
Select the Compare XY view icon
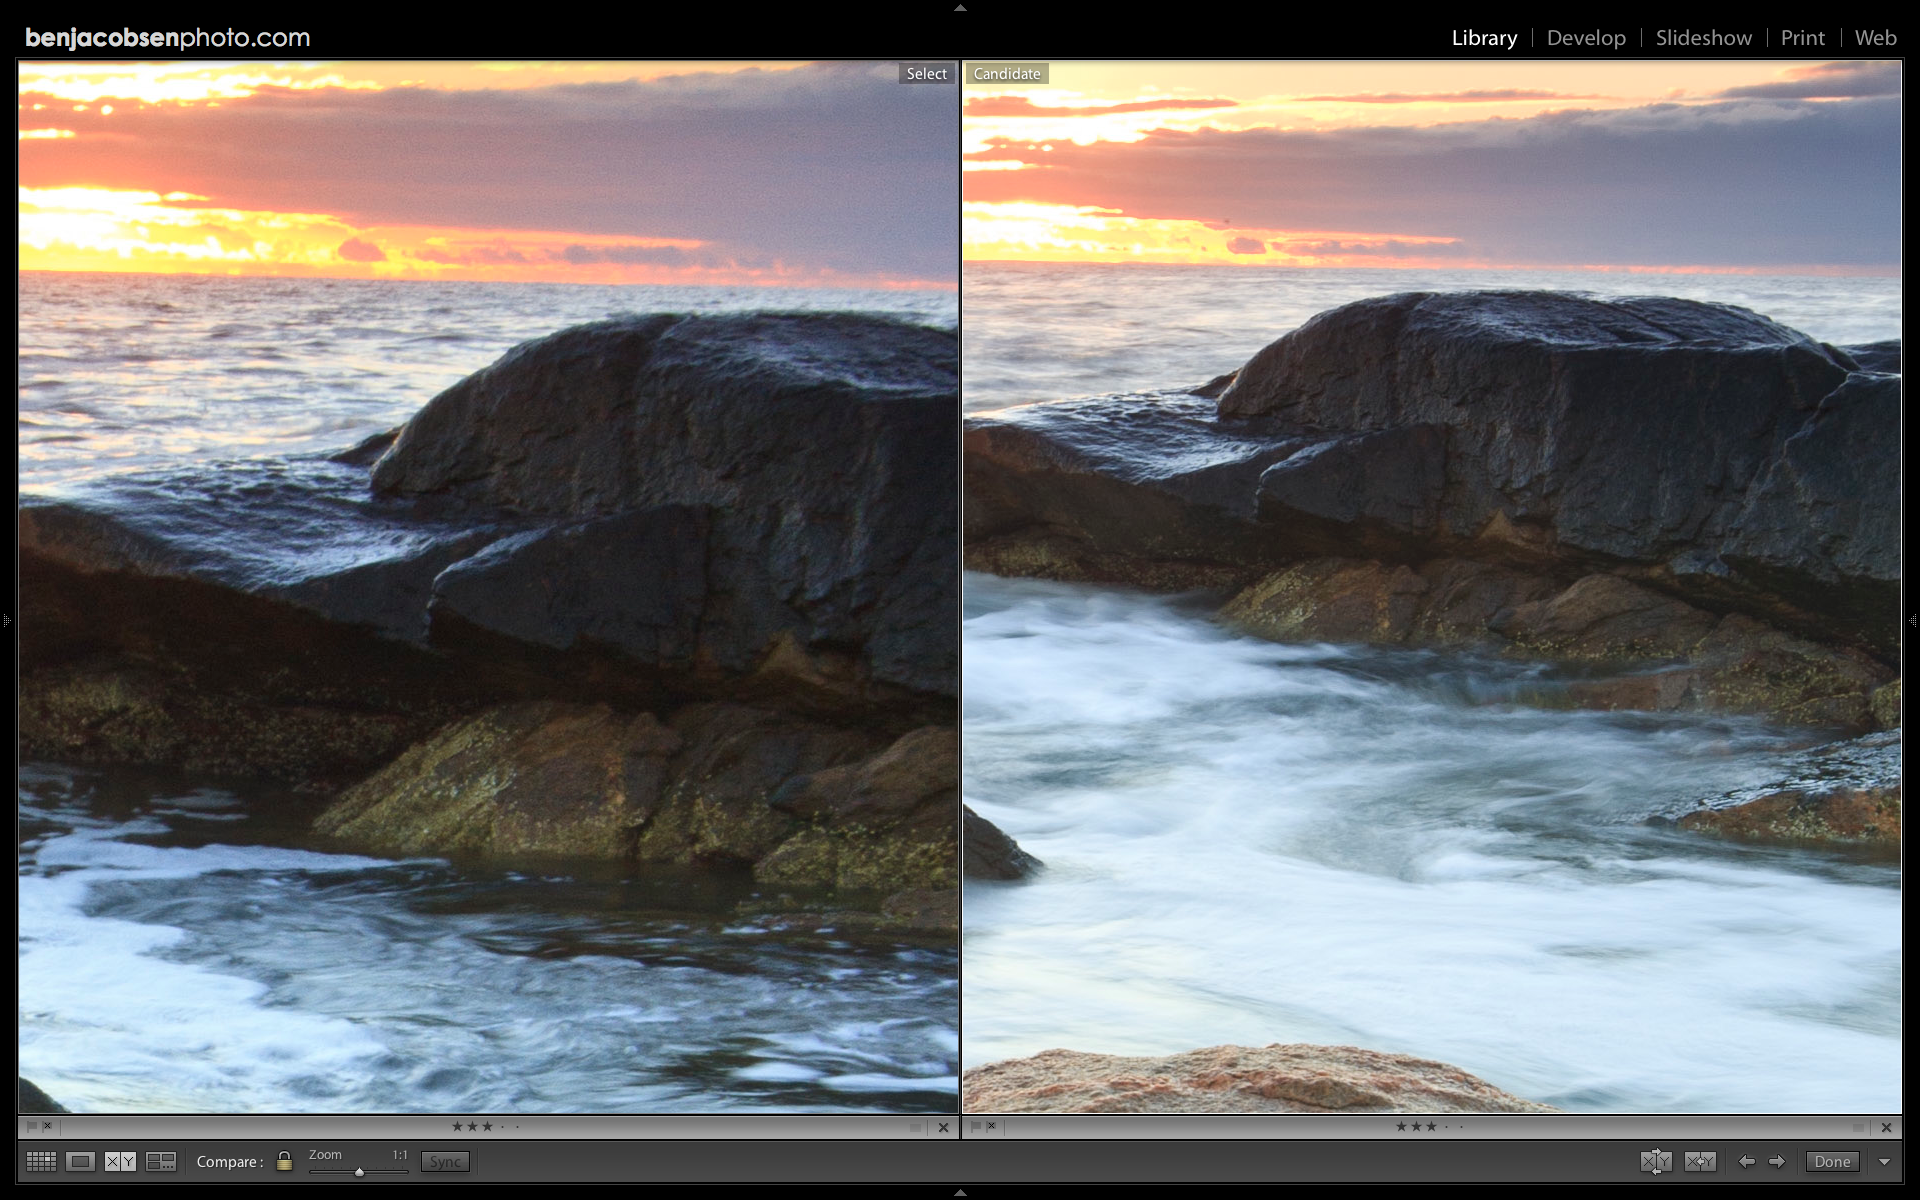point(120,1161)
